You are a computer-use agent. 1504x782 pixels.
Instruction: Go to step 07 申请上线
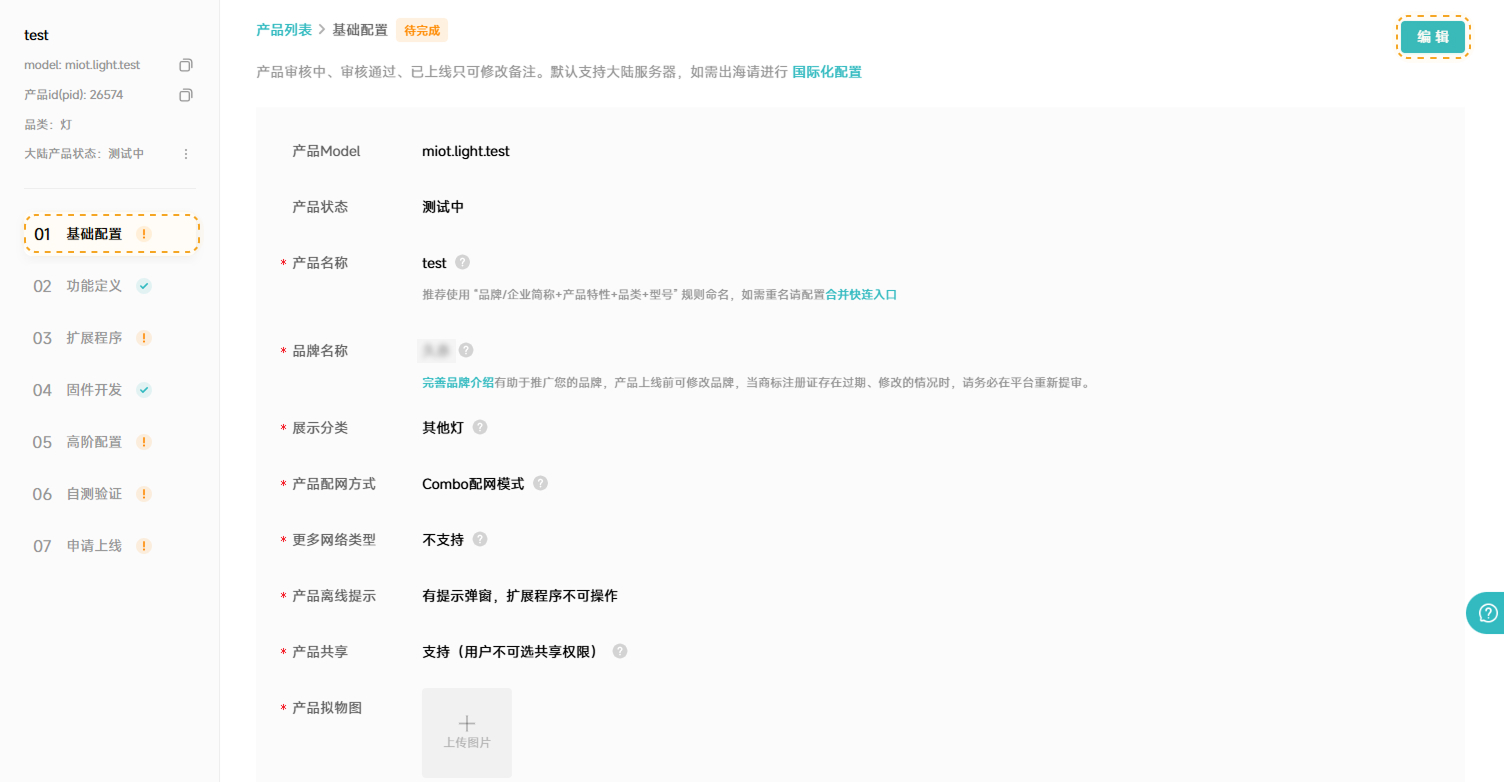[91, 545]
